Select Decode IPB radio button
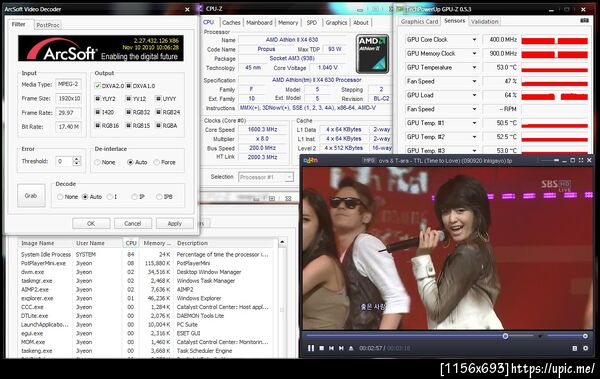600x379 pixels. click(159, 197)
